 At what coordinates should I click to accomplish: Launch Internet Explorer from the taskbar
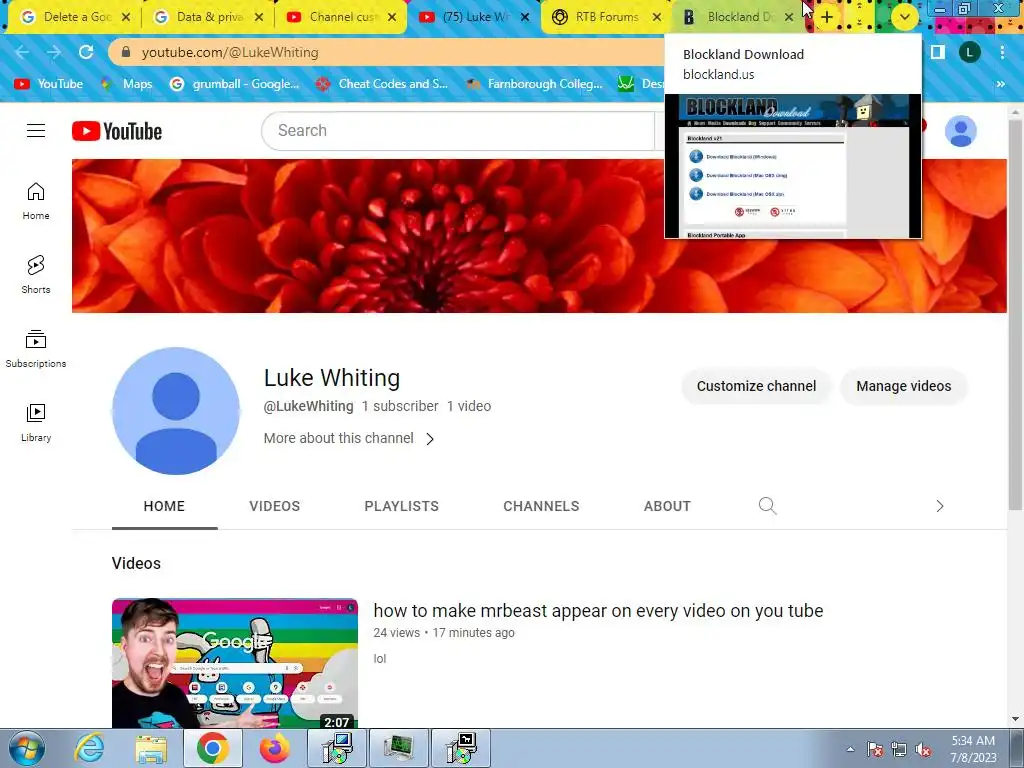89,748
